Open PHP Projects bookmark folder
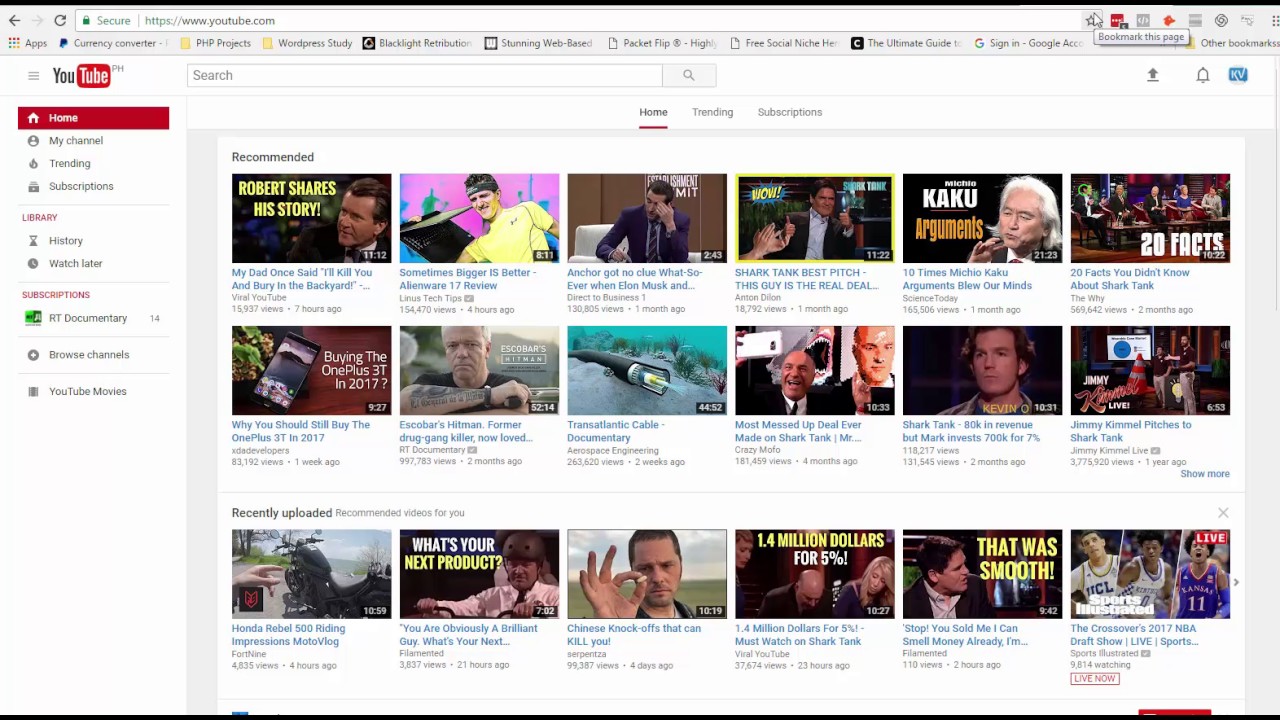 click(x=215, y=43)
